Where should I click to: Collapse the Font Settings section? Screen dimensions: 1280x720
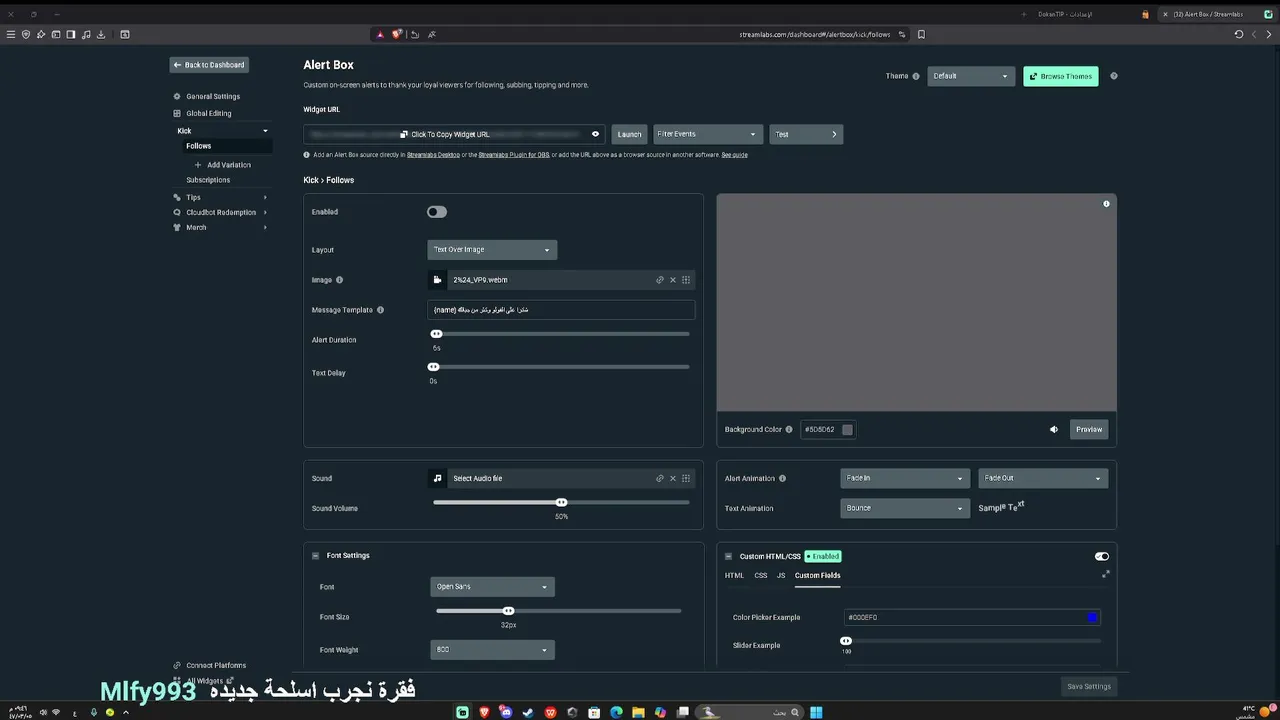tap(316, 556)
